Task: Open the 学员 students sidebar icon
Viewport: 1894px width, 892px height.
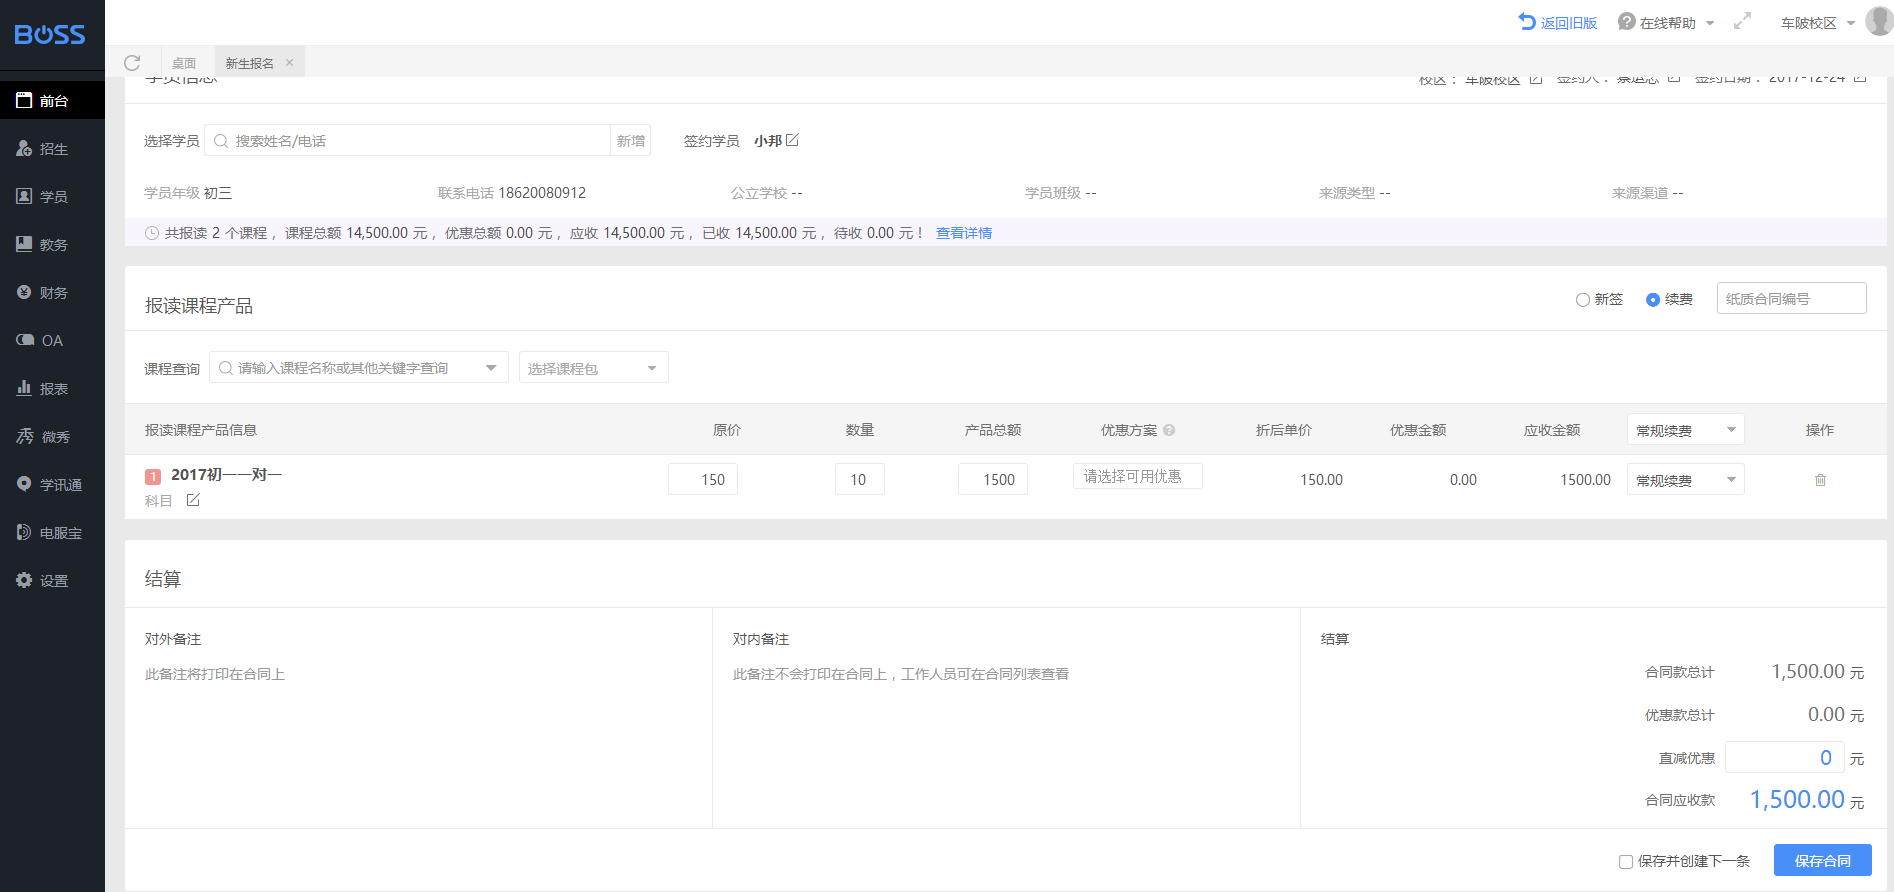Action: click(24, 196)
